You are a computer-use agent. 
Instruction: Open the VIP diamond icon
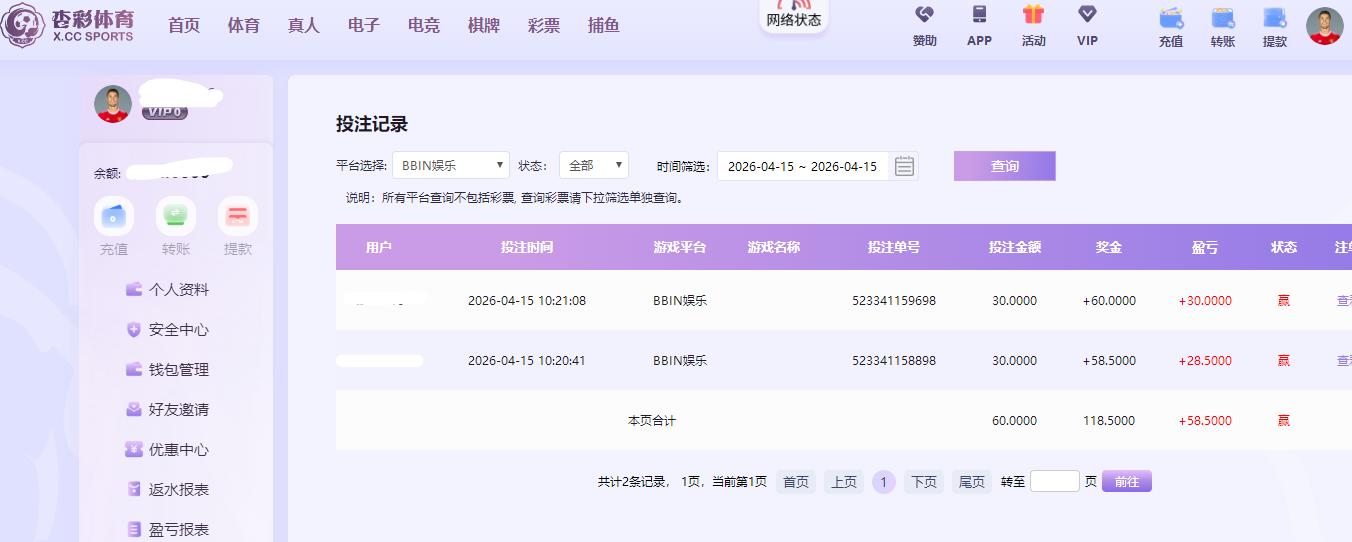pyautogui.click(x=1087, y=15)
